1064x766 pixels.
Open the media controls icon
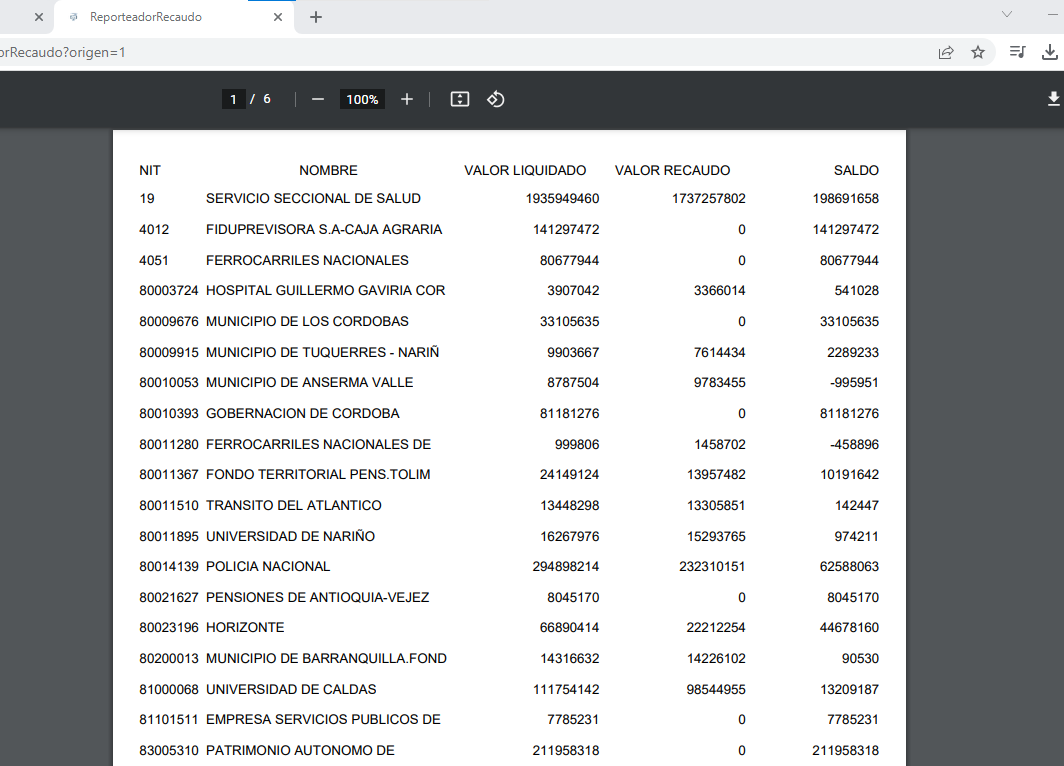[x=1017, y=52]
